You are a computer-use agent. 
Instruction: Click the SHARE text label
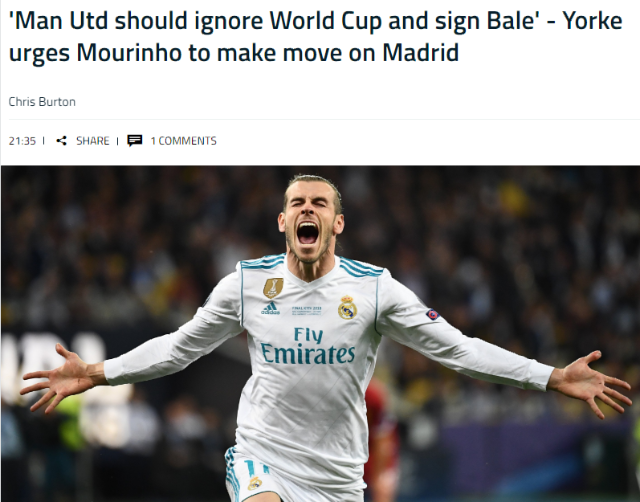coord(93,141)
